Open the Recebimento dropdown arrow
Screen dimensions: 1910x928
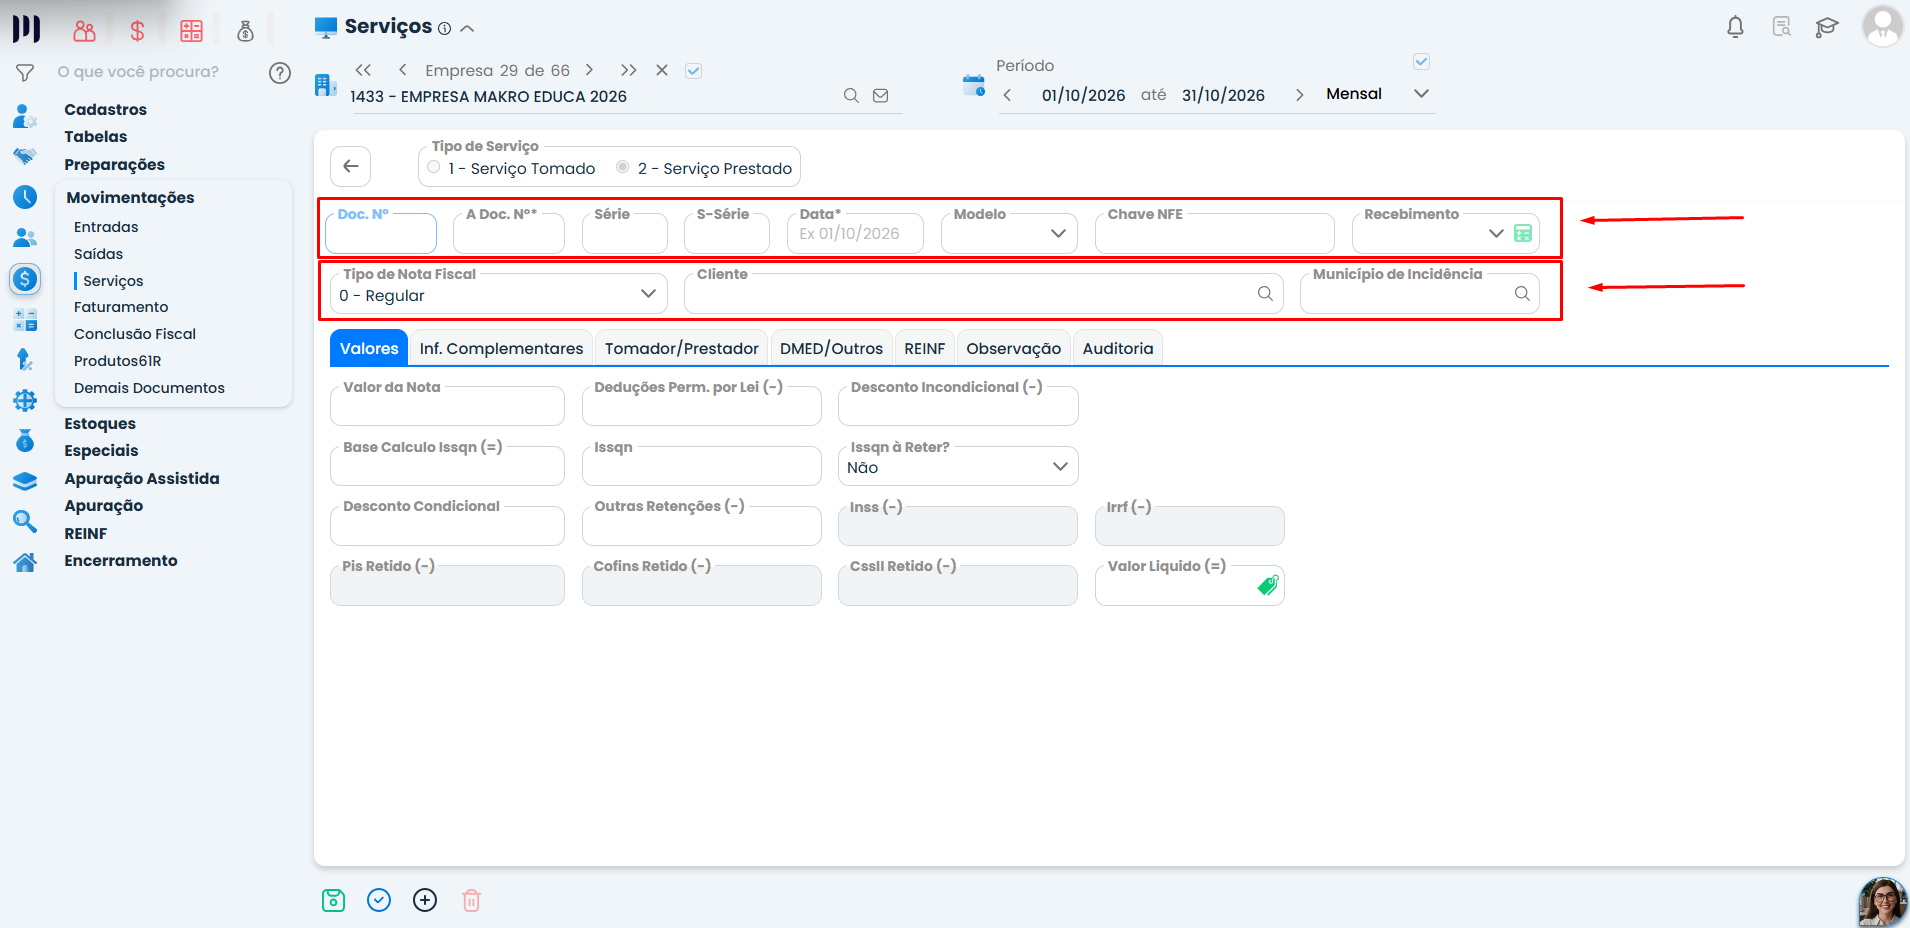pos(1496,233)
